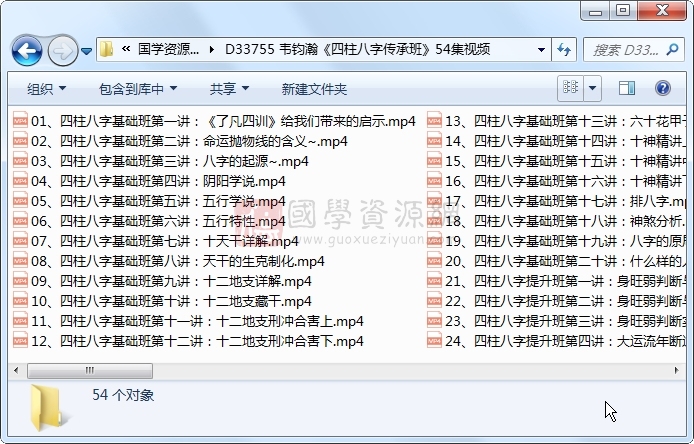694x444 pixels.
Task: Click horizontal scrollbar left arrow
Action: click(16, 371)
